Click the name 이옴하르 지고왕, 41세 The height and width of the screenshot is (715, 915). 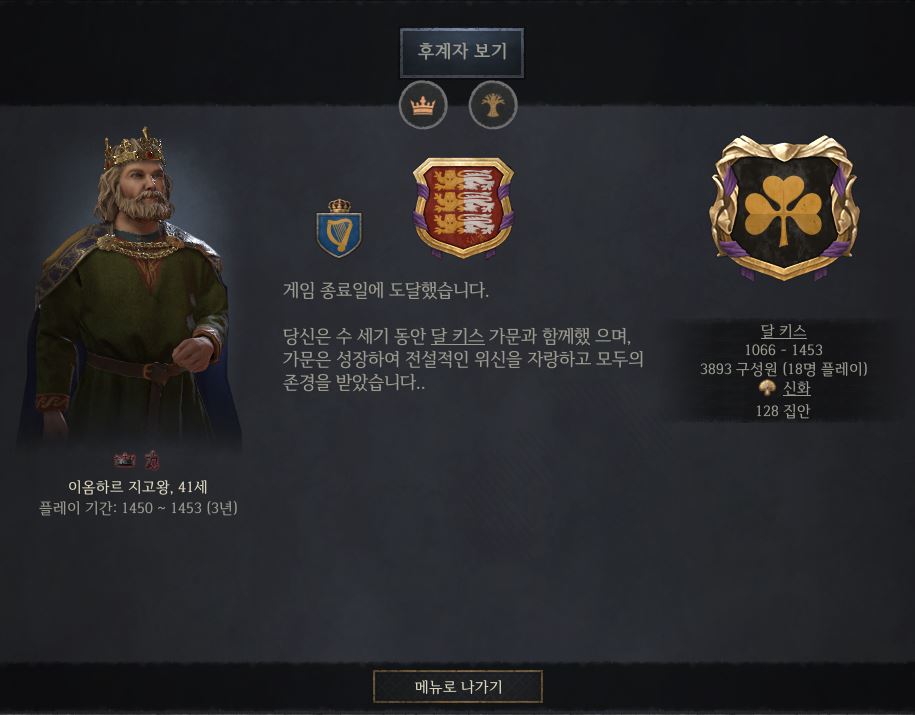(138, 487)
